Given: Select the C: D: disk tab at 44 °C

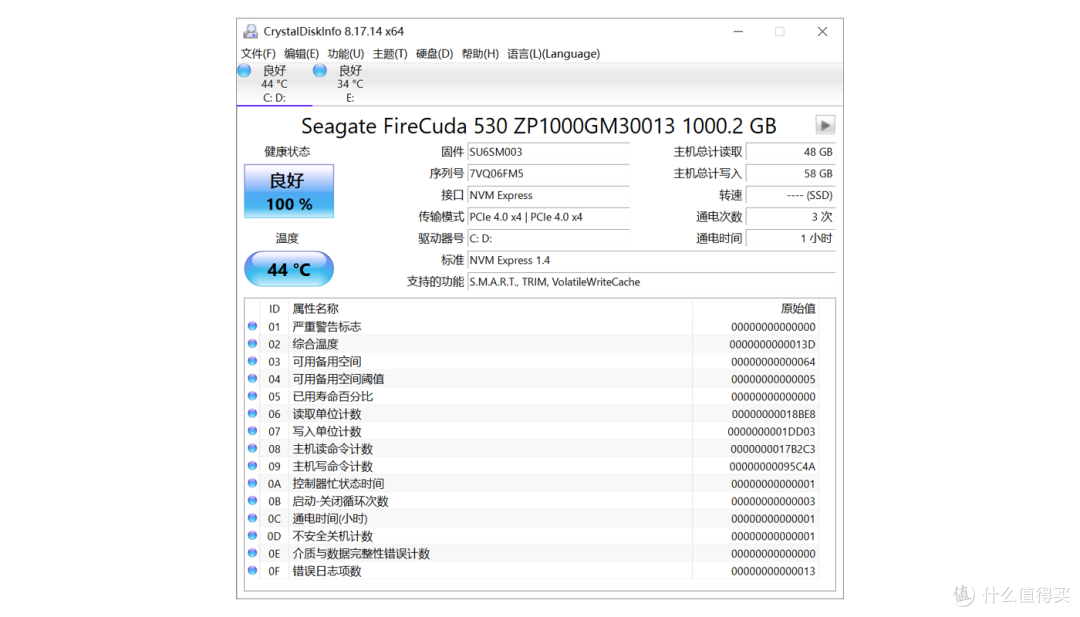Looking at the screenshot, I should click(274, 84).
